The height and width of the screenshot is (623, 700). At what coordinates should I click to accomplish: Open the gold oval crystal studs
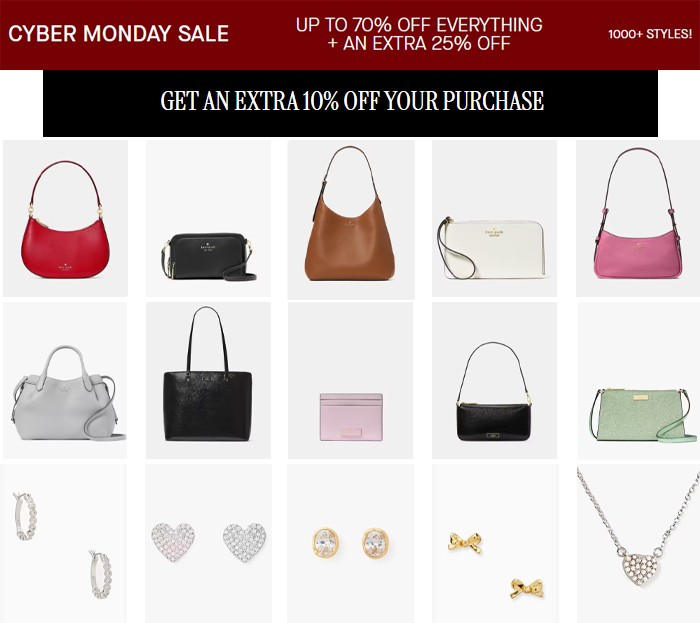(x=350, y=544)
